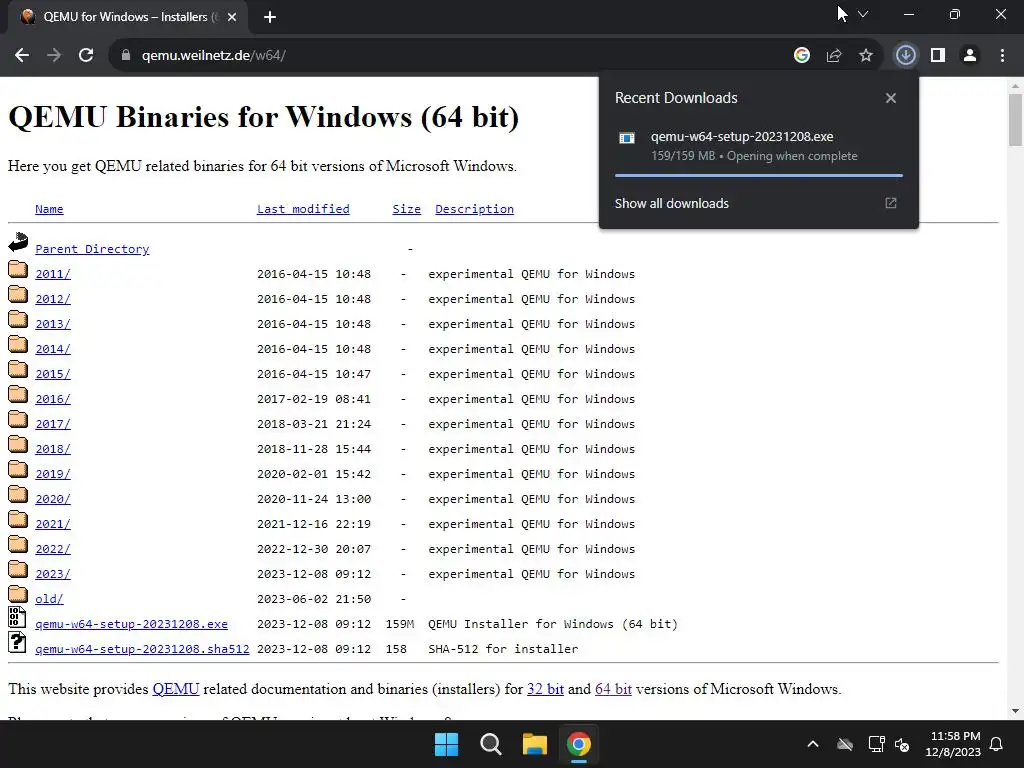Open the qemu-w64-setup-20231208.sha512 link

[x=142, y=648]
